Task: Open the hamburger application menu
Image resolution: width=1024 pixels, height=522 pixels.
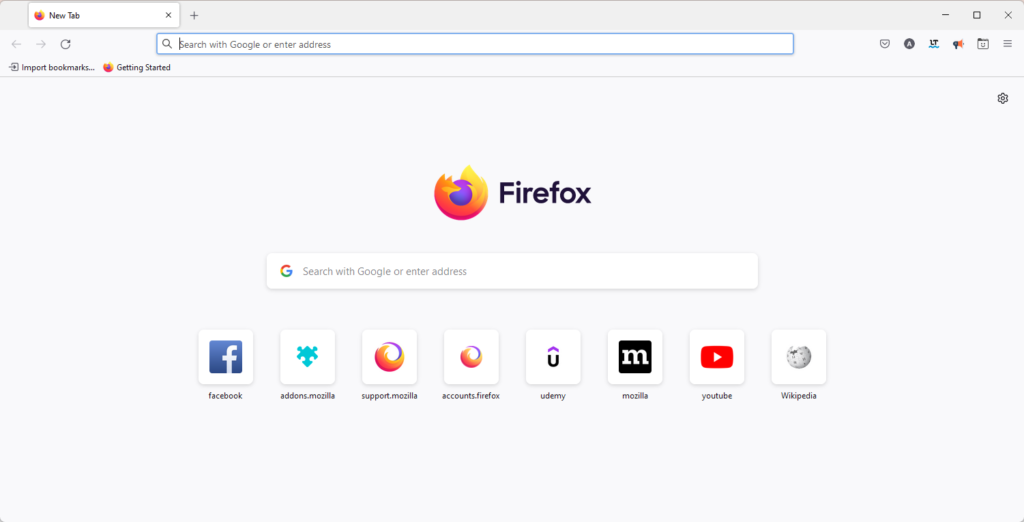Action: click(1008, 44)
